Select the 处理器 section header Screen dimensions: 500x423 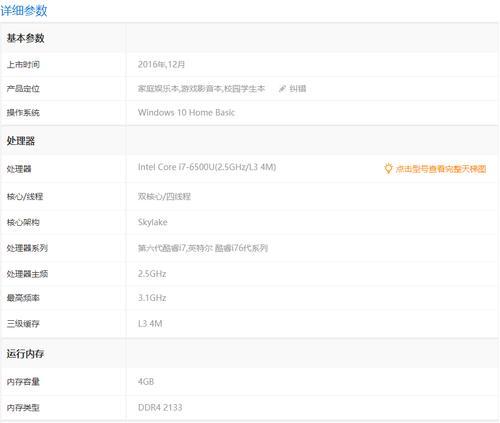coord(21,141)
